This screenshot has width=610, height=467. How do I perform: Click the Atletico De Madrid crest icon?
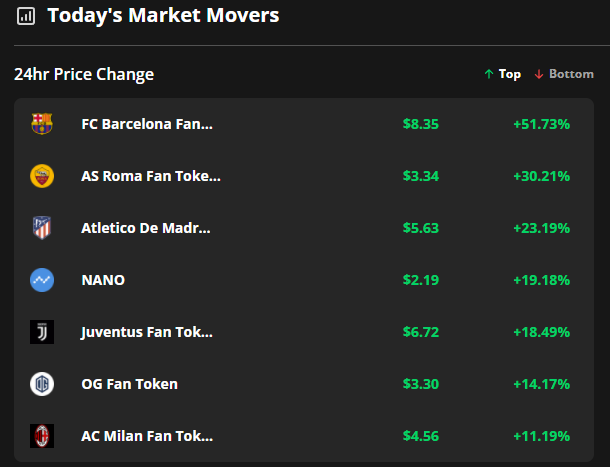point(41,228)
